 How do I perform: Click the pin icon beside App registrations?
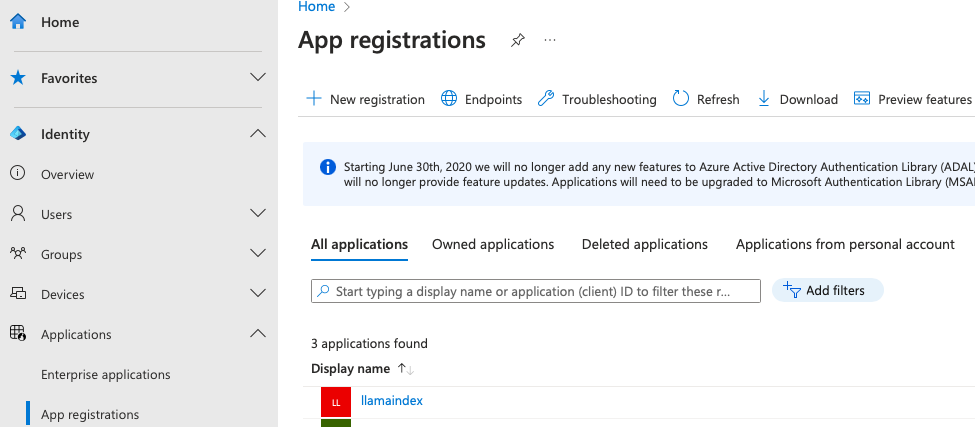pyautogui.click(x=517, y=41)
